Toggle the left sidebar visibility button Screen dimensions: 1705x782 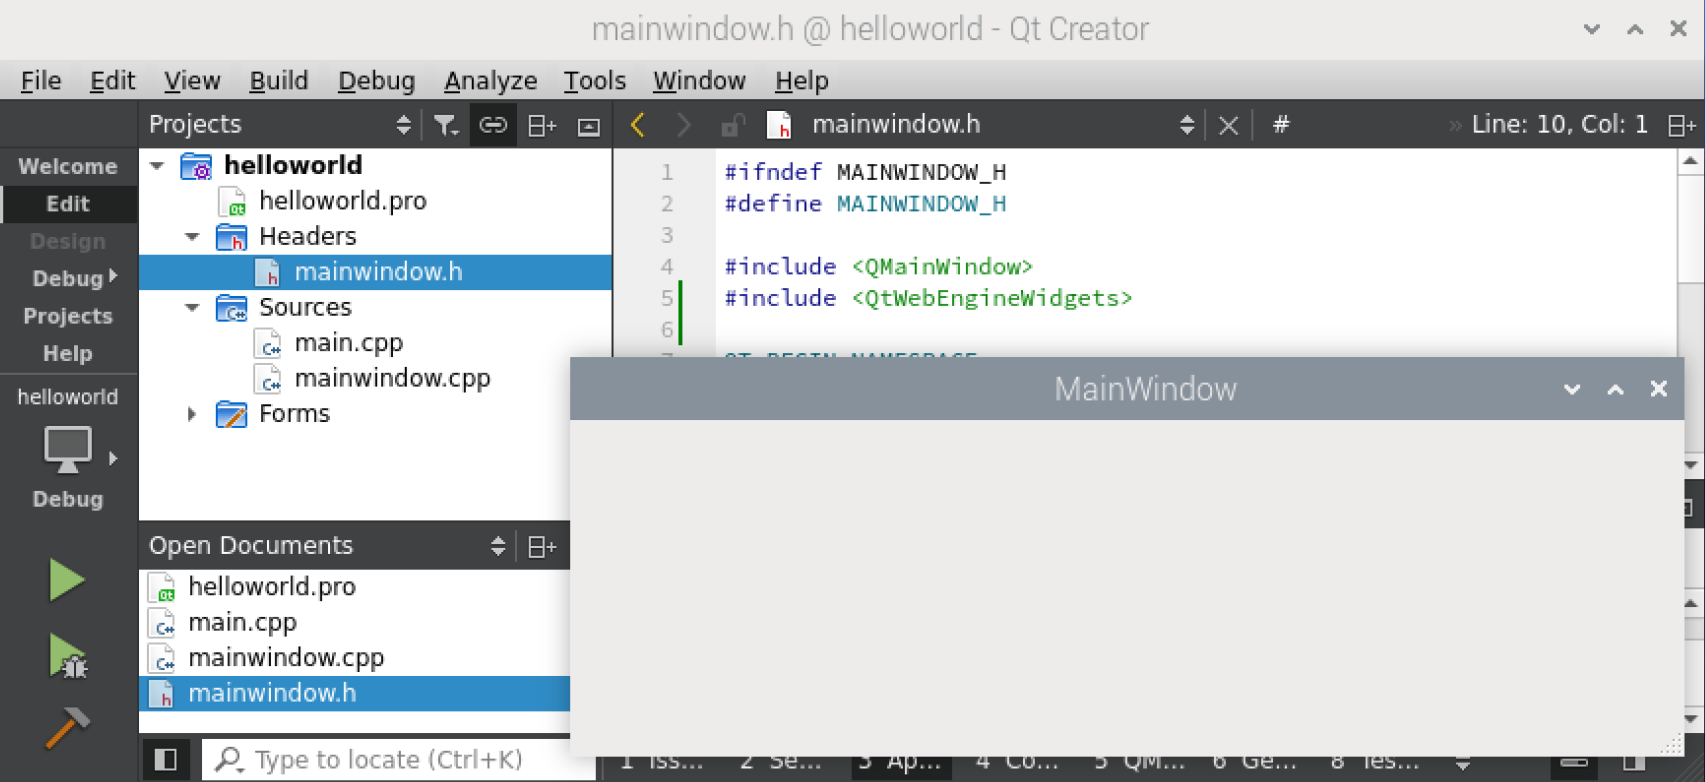[x=167, y=760]
